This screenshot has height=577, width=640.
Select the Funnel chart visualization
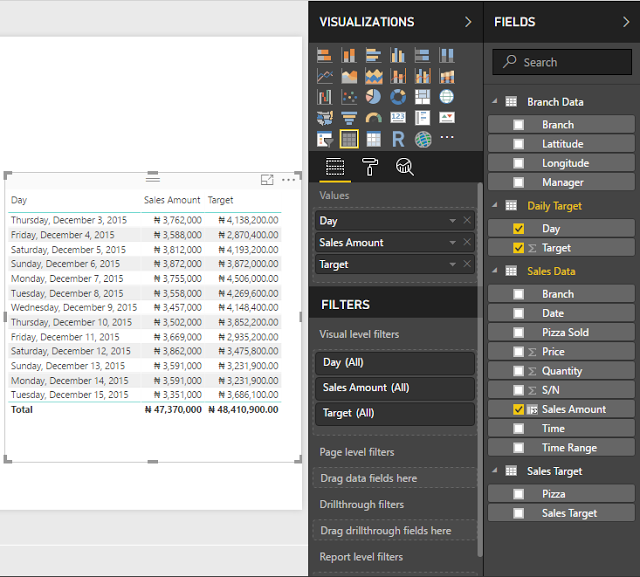pyautogui.click(x=349, y=118)
